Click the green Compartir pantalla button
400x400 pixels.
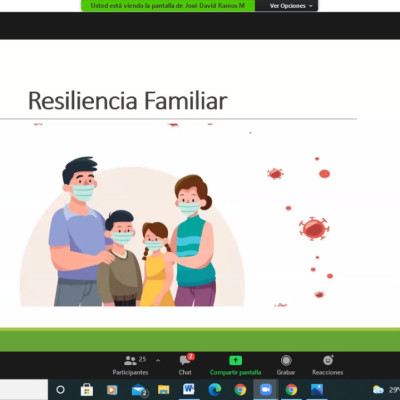coord(235,365)
